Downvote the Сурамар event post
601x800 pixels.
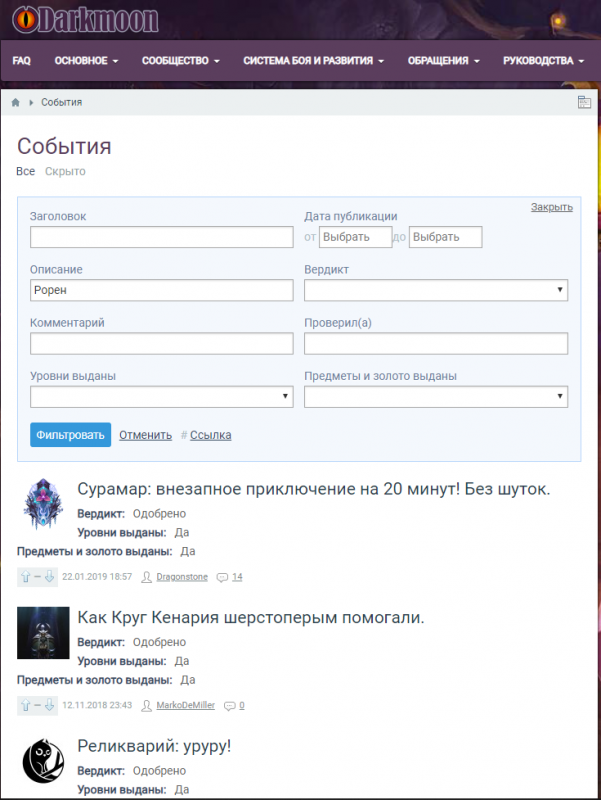49,577
